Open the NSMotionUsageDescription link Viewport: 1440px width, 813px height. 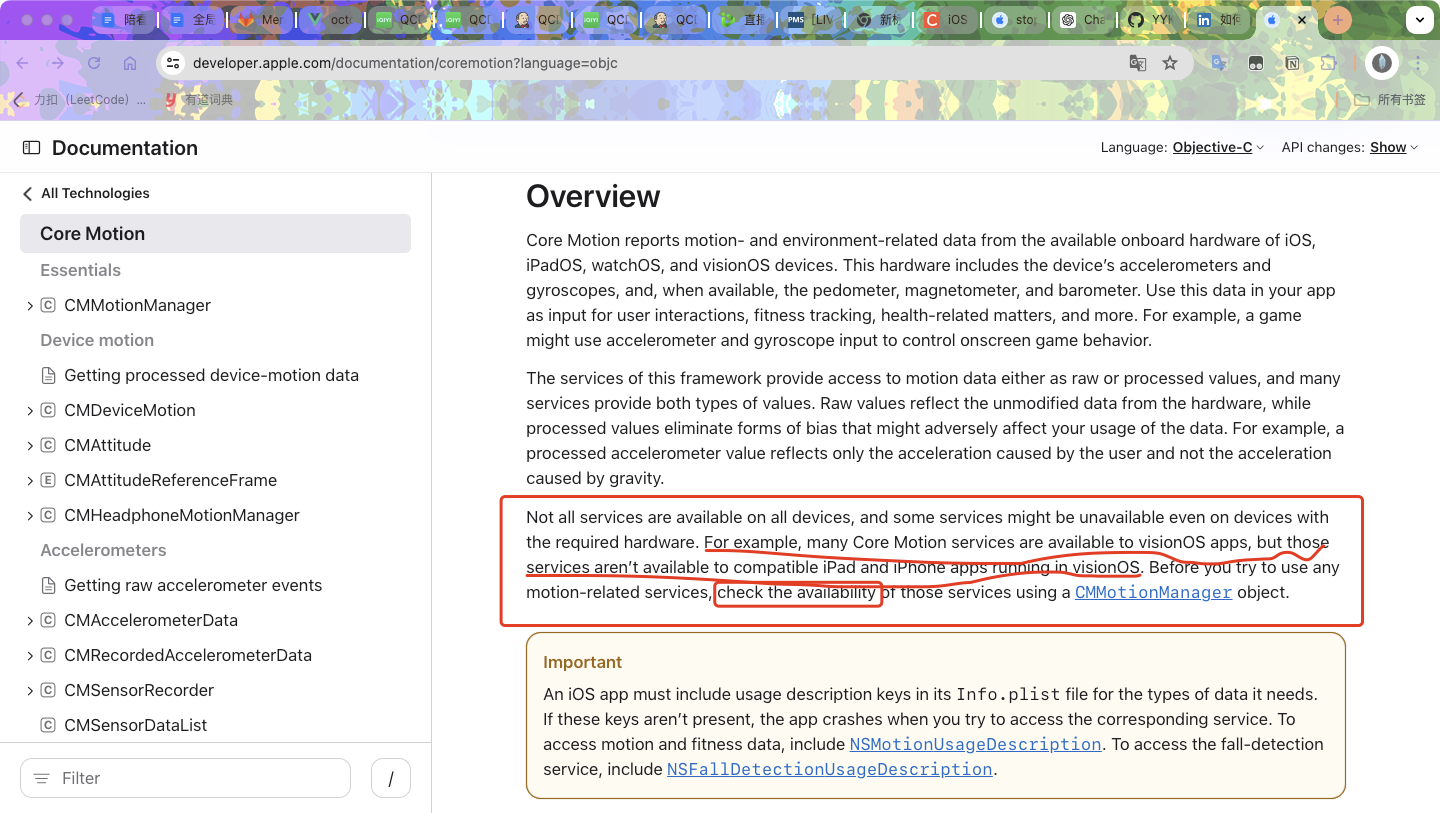[x=975, y=745]
